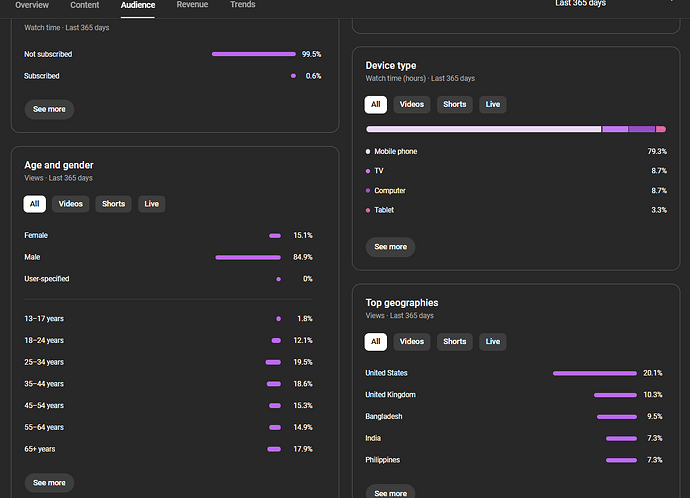Click the Computer legend dot
690x498 pixels.
click(x=368, y=190)
